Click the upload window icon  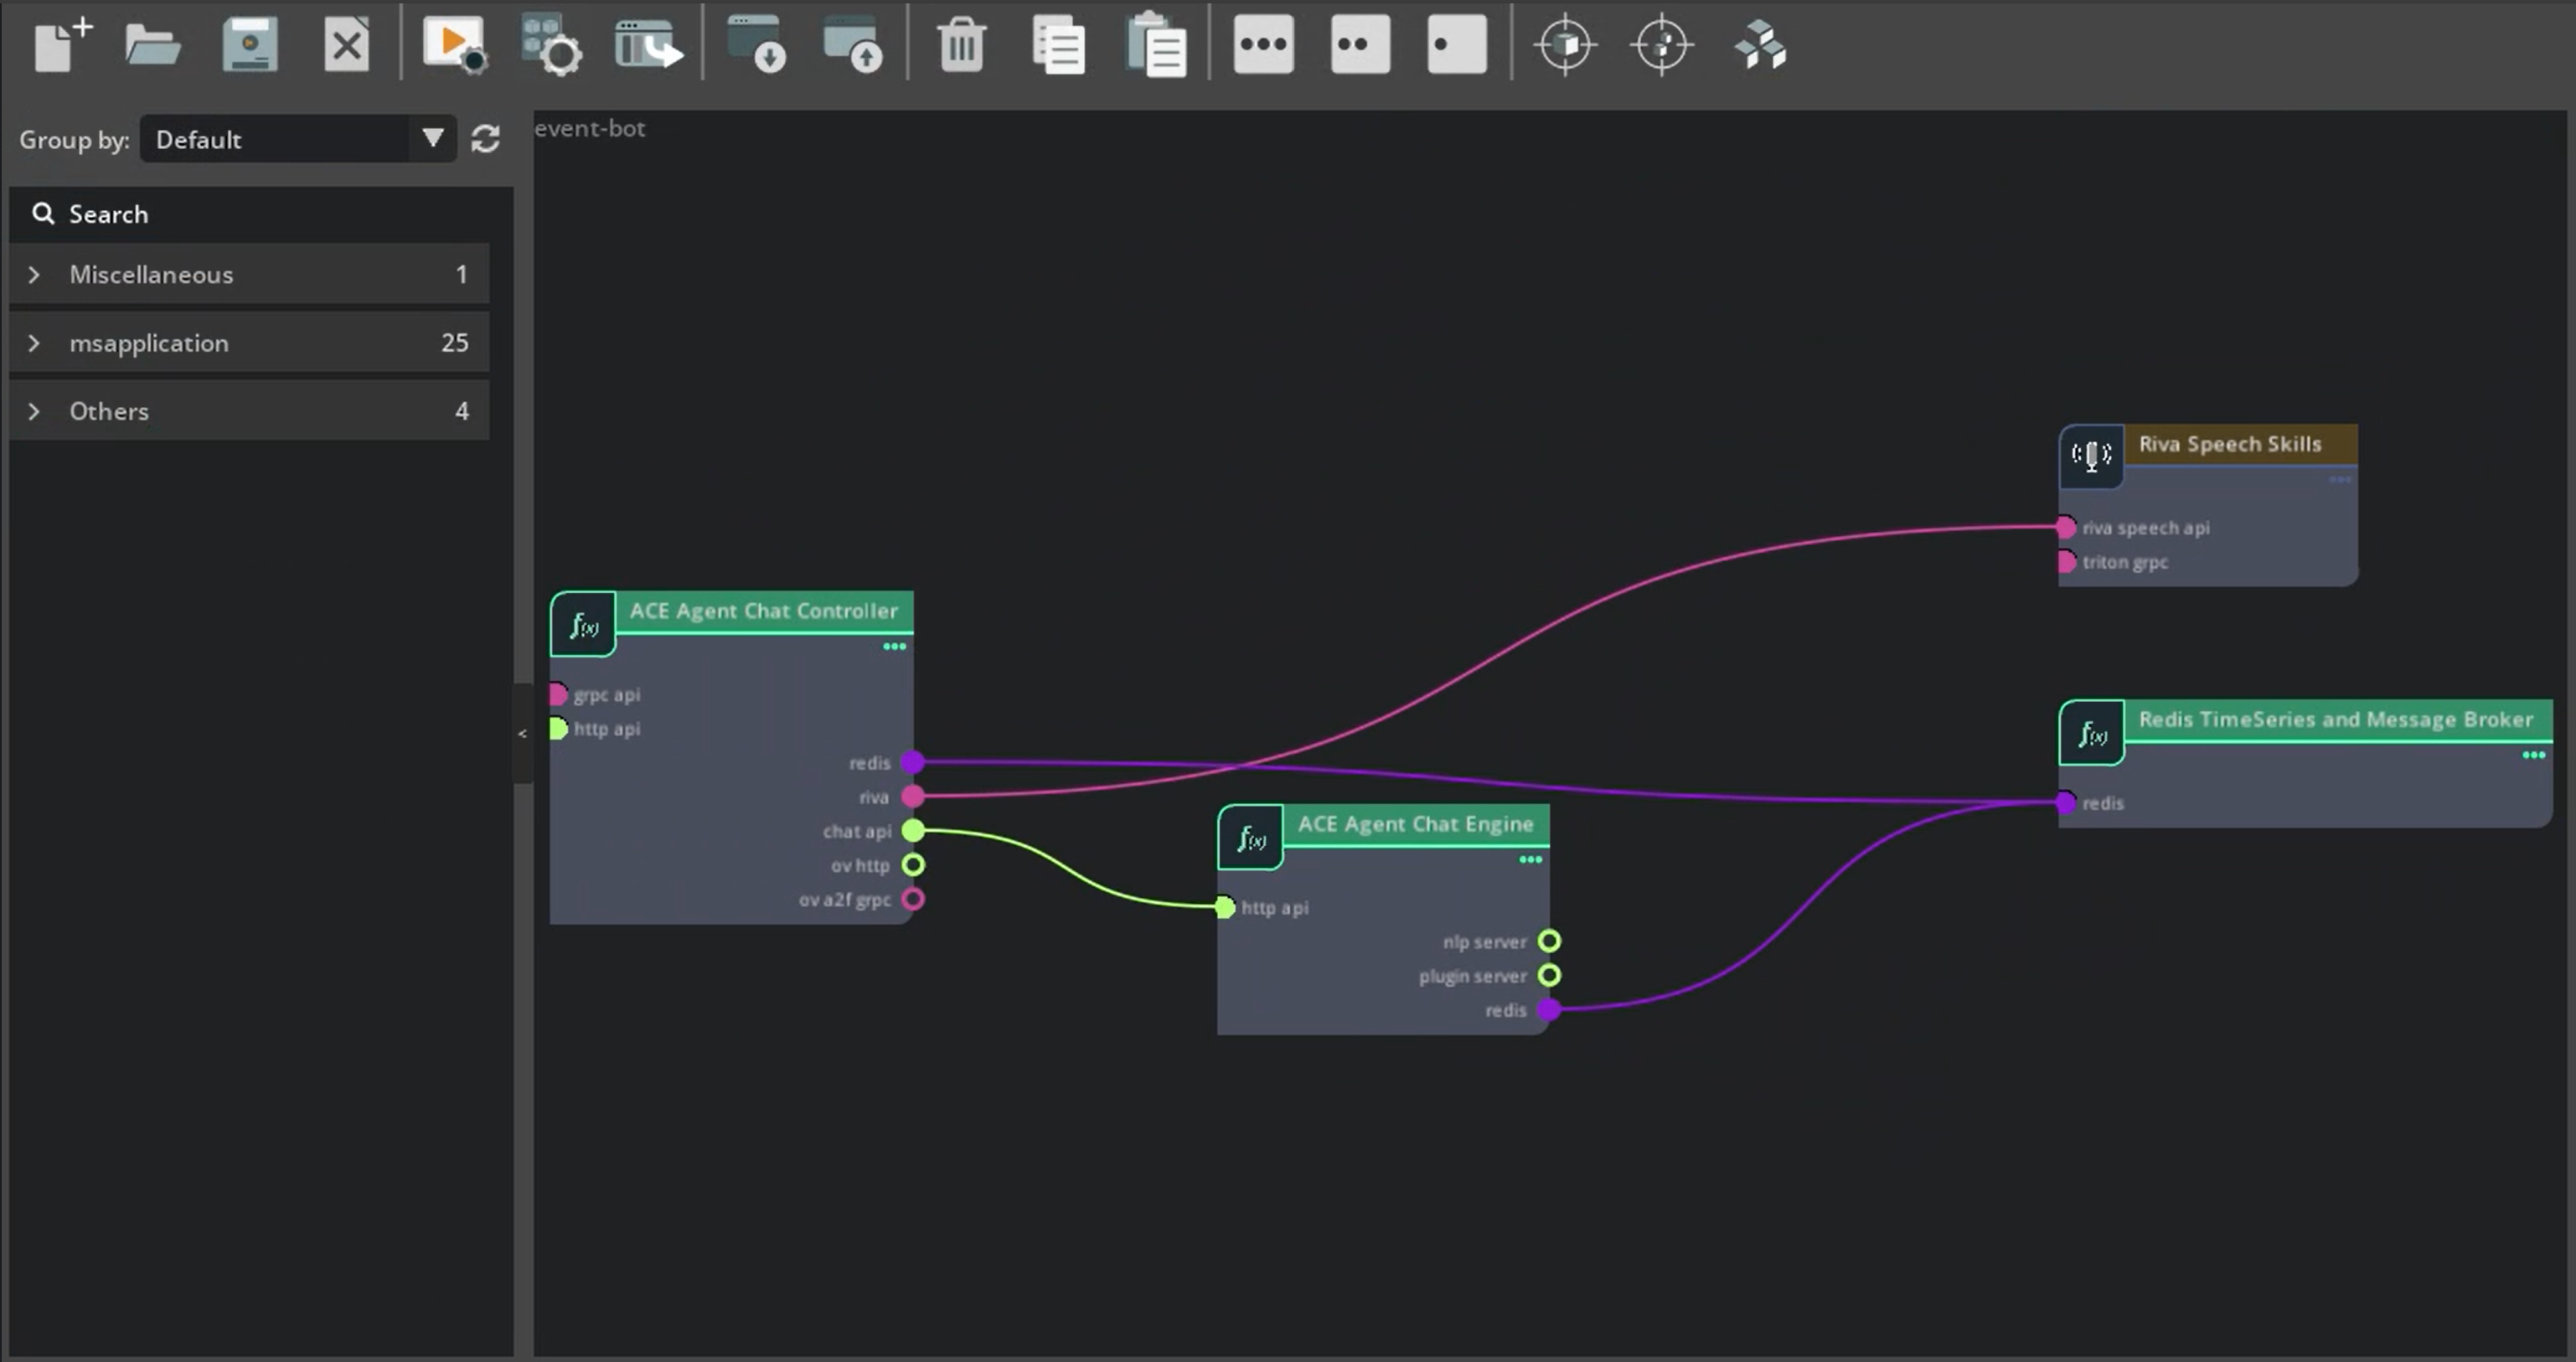pyautogui.click(x=853, y=45)
